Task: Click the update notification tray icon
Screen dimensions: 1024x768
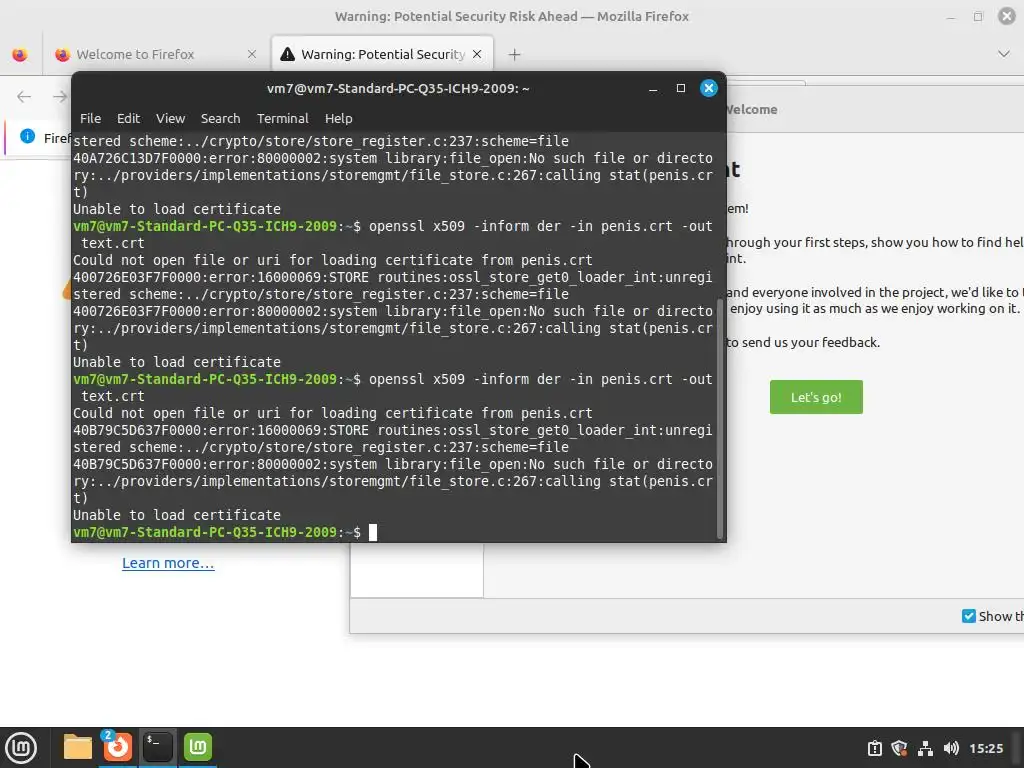Action: pos(874,748)
